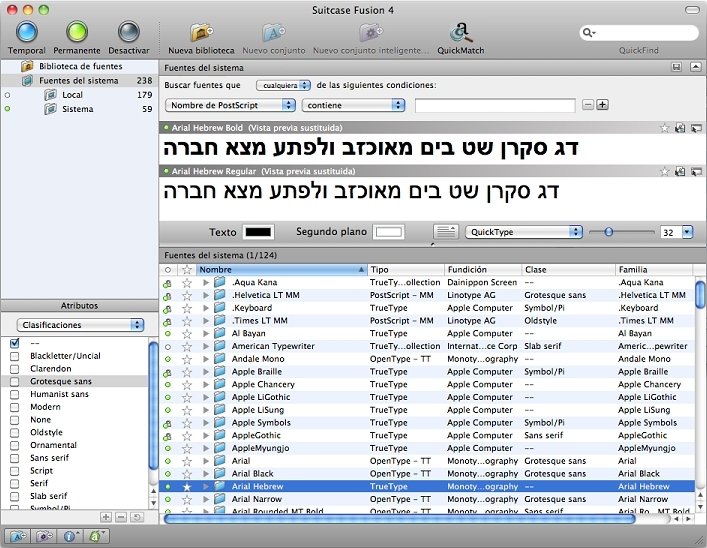This screenshot has width=707, height=548.
Task: Expand the Apple Symbols family row
Action: [x=206, y=423]
